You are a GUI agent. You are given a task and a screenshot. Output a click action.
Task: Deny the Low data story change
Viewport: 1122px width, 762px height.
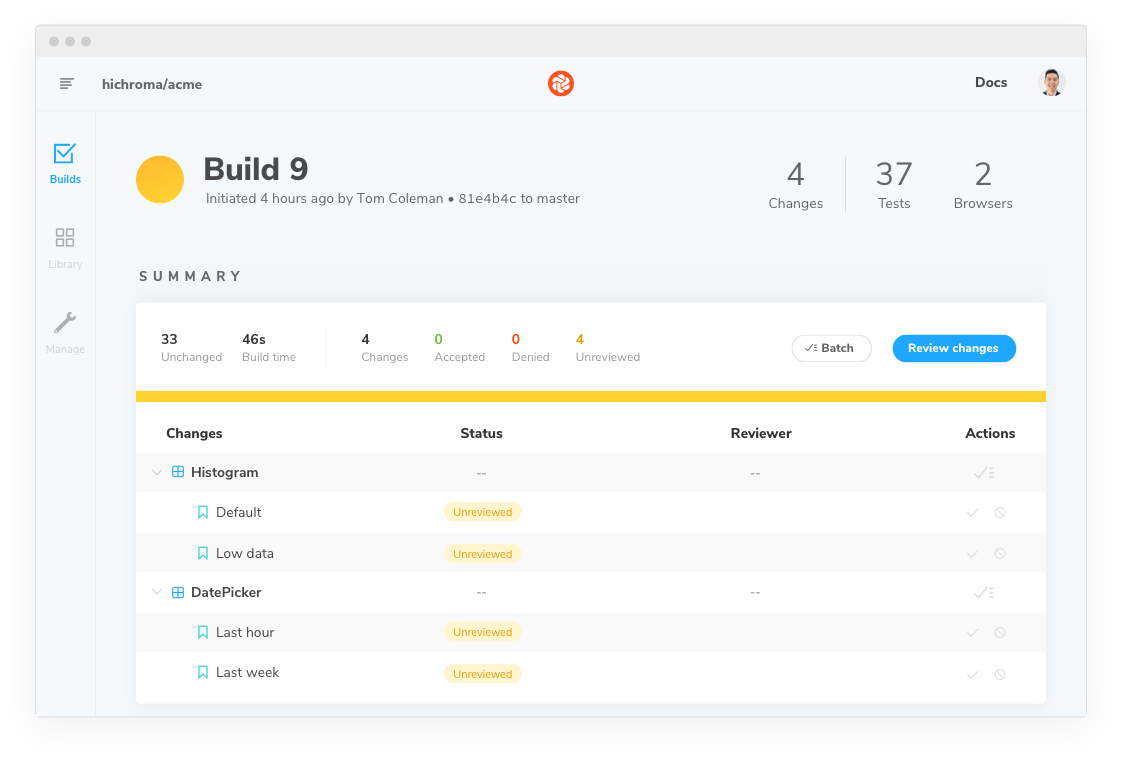click(1000, 554)
